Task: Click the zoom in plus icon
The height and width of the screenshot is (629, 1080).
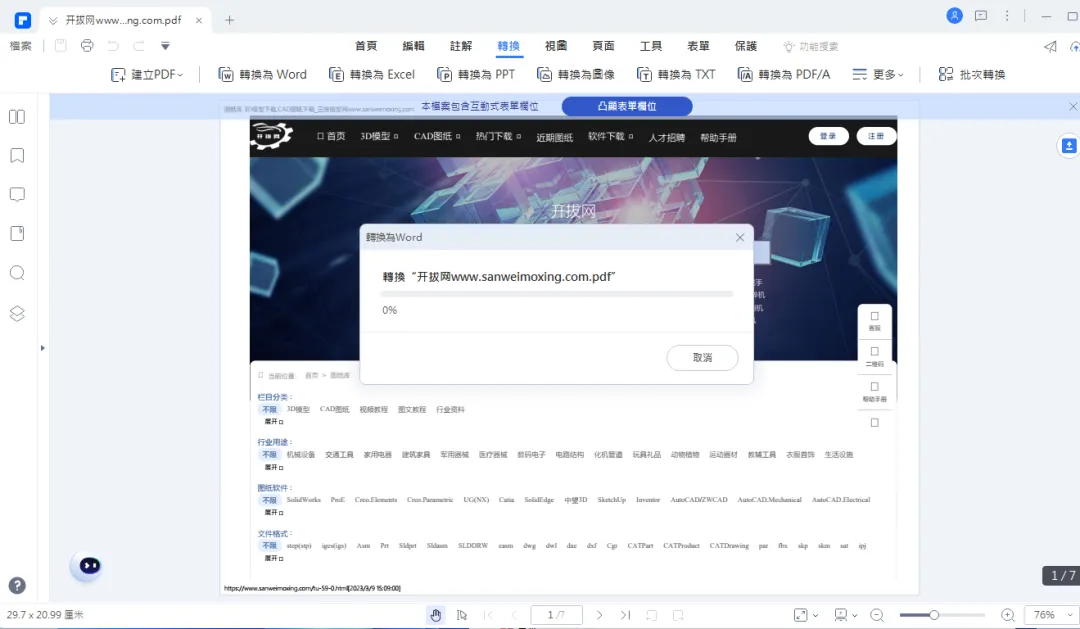Action: (1008, 615)
